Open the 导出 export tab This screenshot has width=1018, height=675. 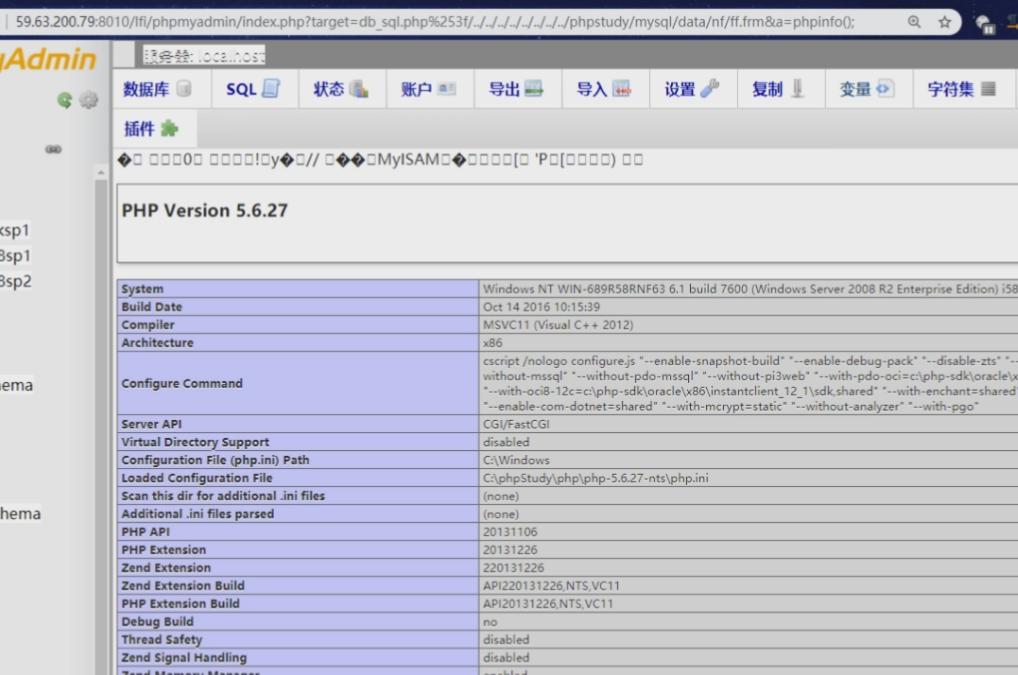click(x=516, y=89)
